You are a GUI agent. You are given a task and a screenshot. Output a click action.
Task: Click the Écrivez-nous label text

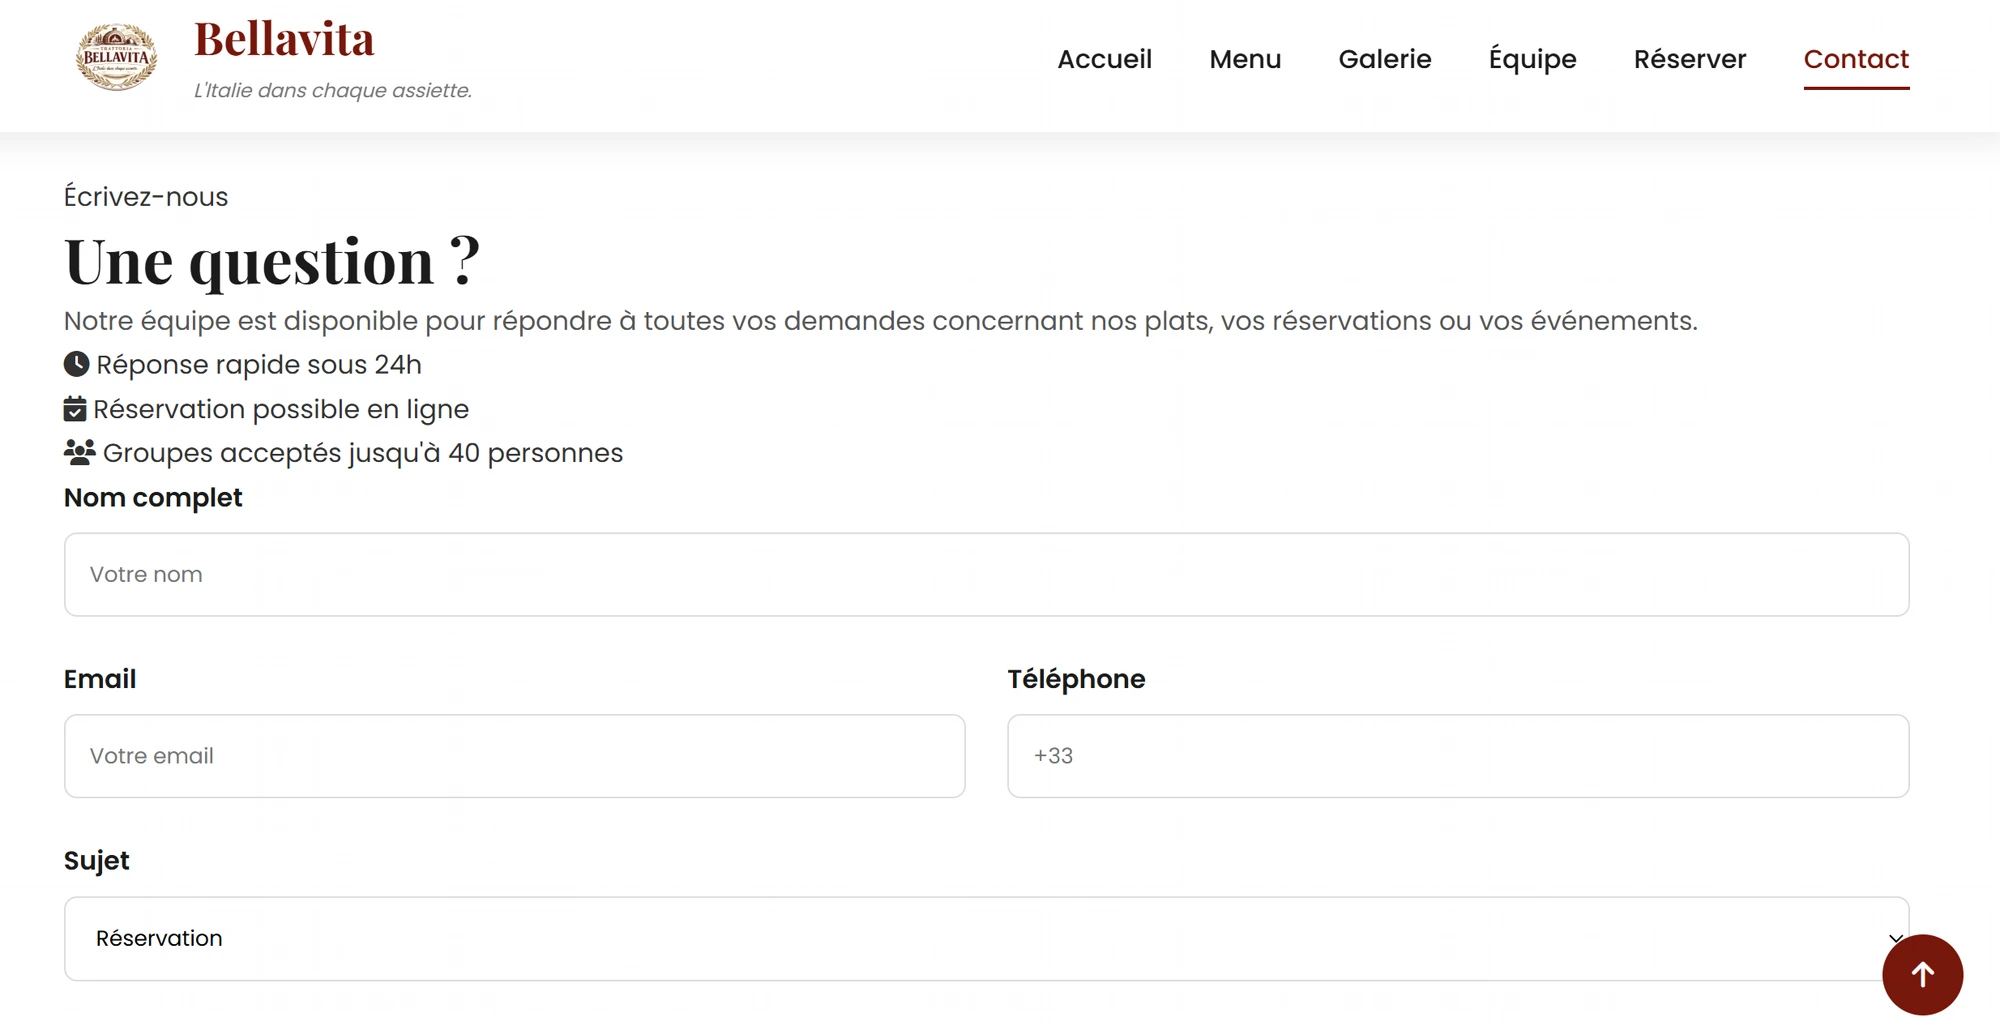(x=146, y=197)
